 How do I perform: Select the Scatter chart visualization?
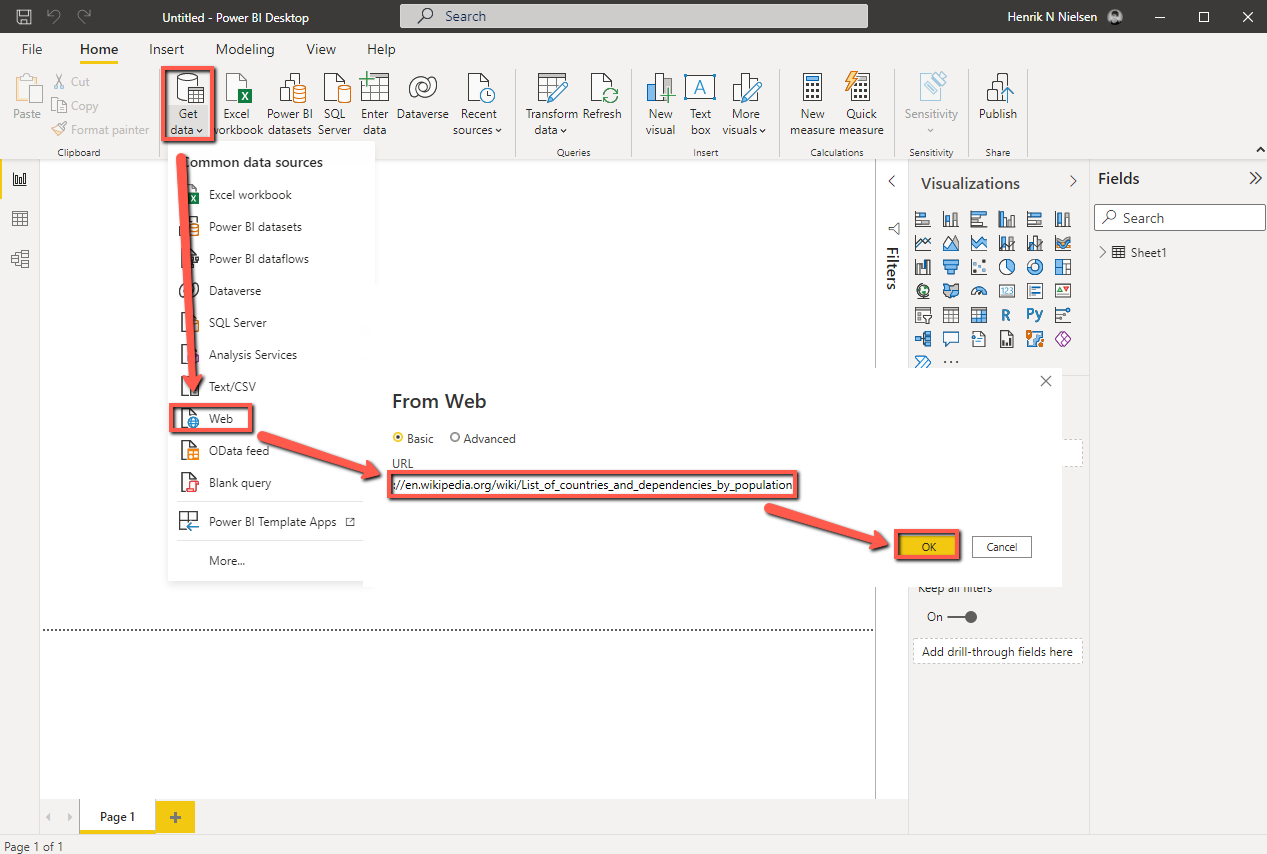pos(979,267)
